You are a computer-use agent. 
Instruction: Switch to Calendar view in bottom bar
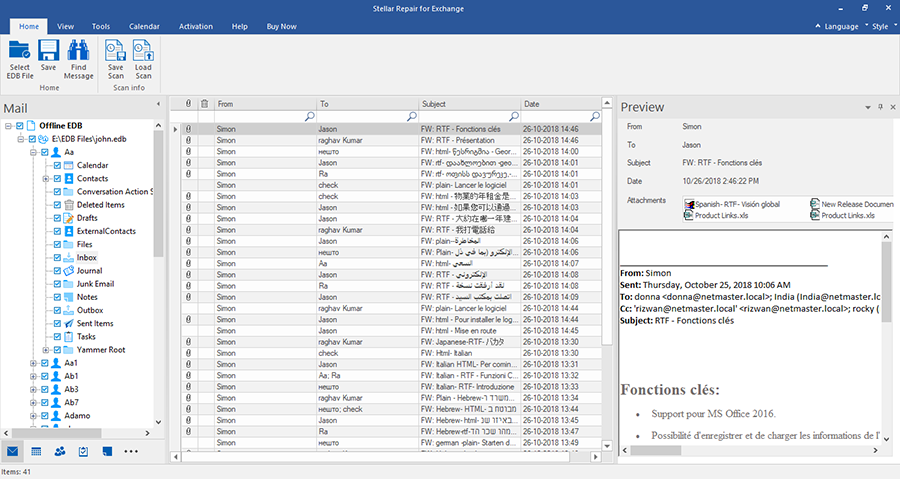[36, 451]
